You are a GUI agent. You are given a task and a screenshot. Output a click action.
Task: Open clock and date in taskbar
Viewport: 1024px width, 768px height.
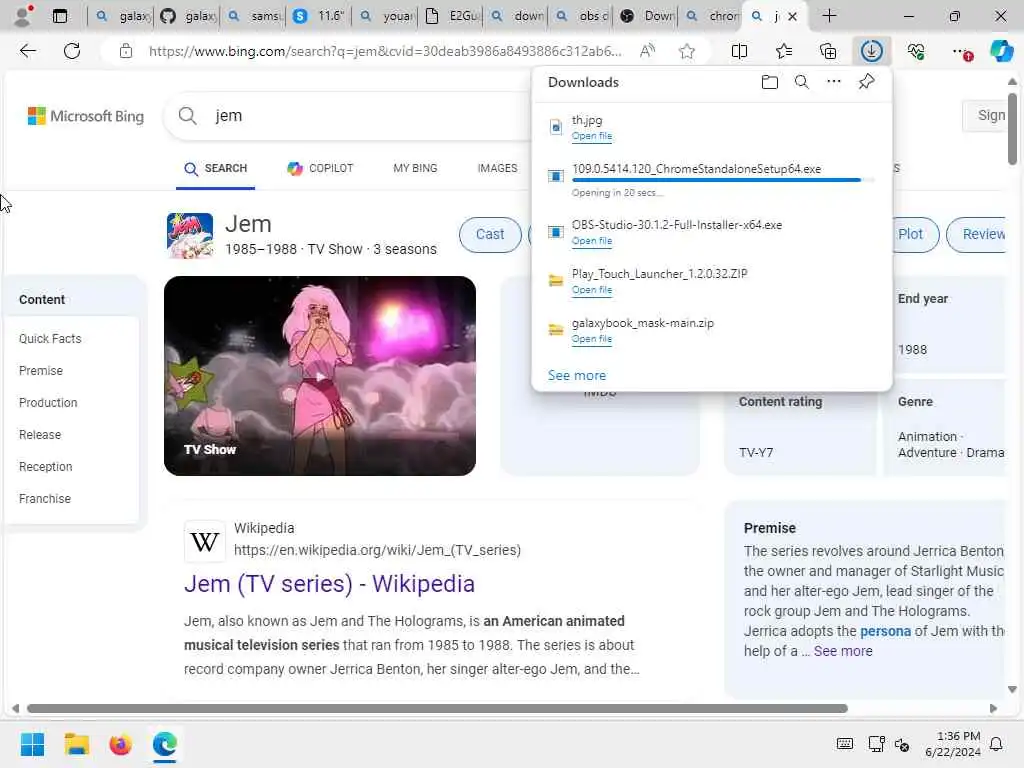click(x=953, y=744)
